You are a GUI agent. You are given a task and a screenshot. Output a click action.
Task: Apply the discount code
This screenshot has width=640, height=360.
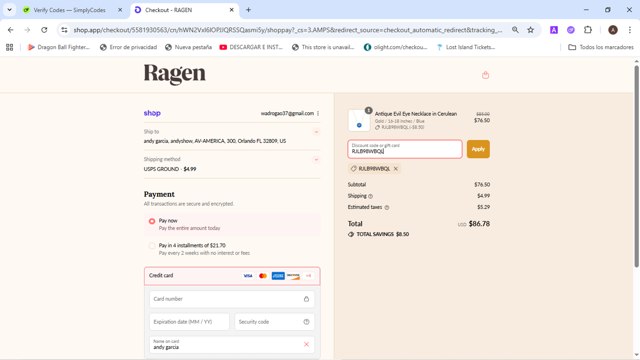coord(478,149)
